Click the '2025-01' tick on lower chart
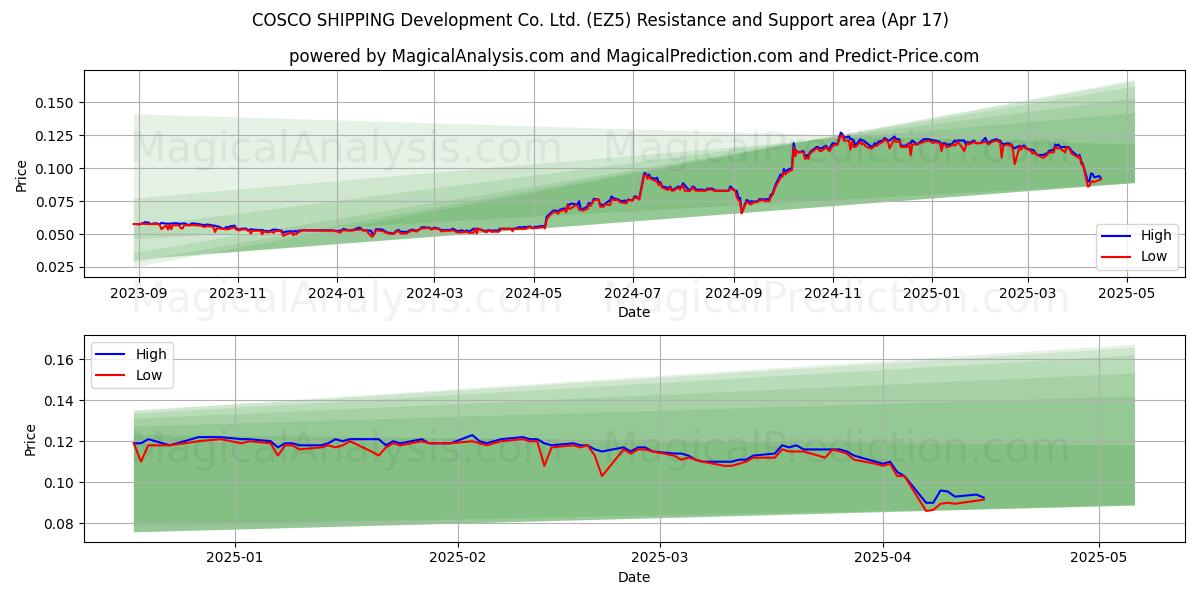Screen dimensions: 1200x600 click(x=233, y=558)
